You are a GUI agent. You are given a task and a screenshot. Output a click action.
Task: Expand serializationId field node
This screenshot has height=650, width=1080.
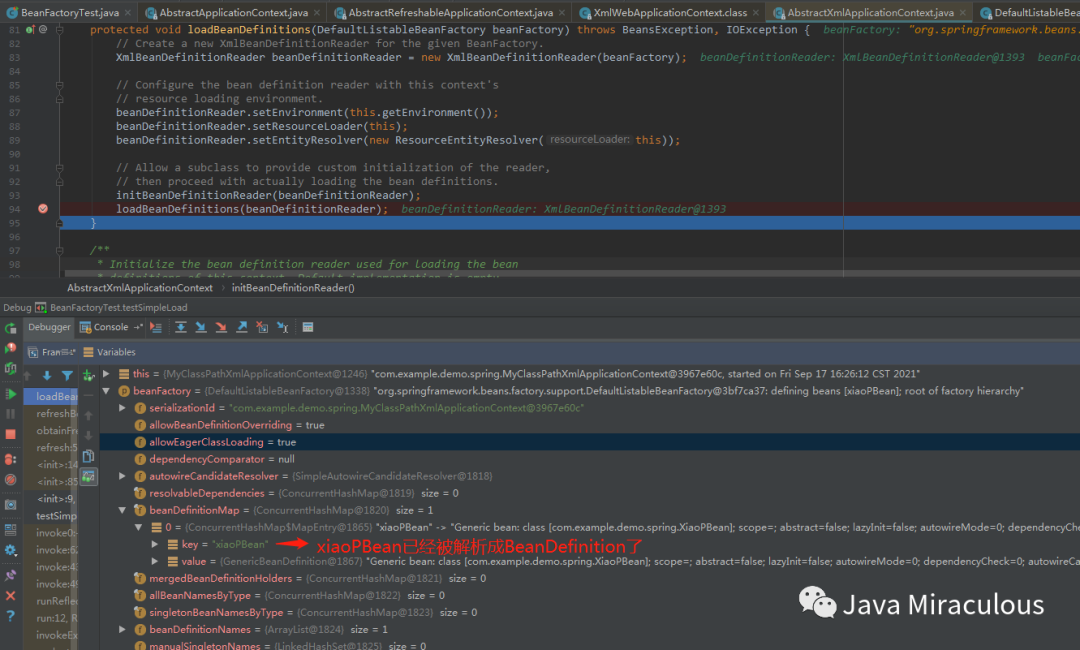[123, 408]
